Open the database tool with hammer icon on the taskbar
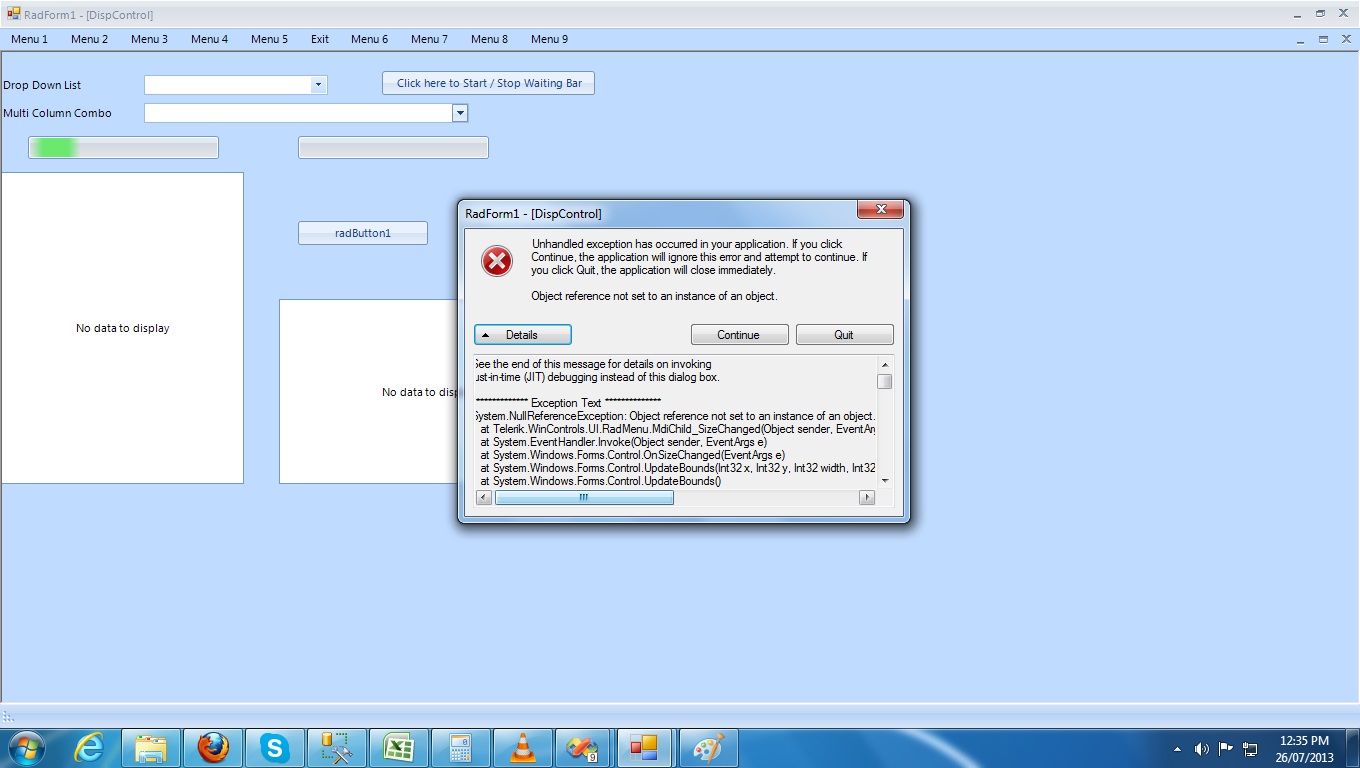 point(336,748)
